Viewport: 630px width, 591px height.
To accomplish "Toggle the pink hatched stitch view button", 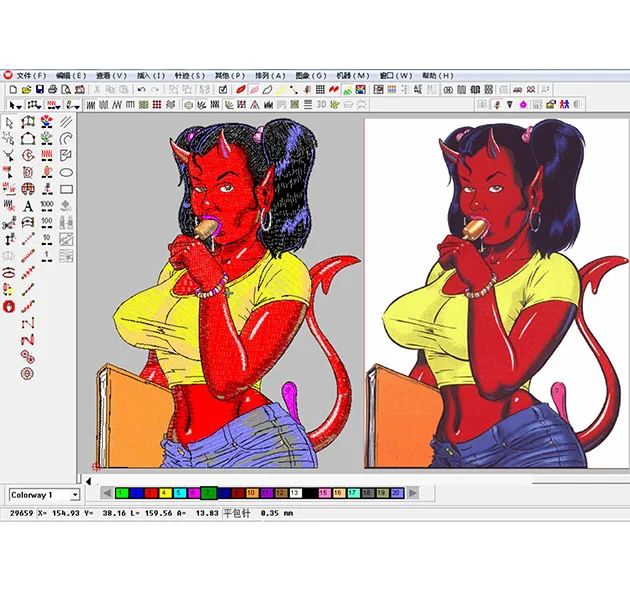I will [254, 90].
